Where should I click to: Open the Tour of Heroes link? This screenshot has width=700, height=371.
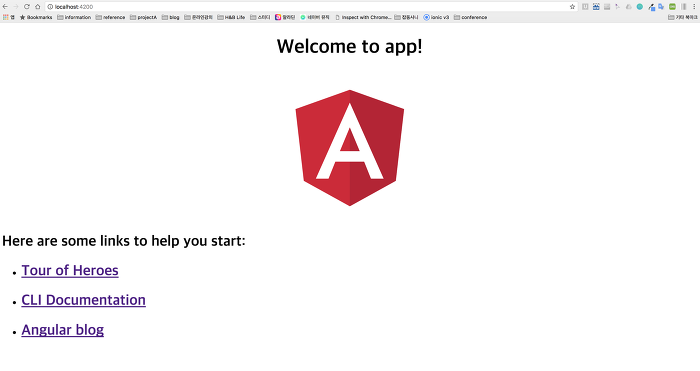[70, 271]
